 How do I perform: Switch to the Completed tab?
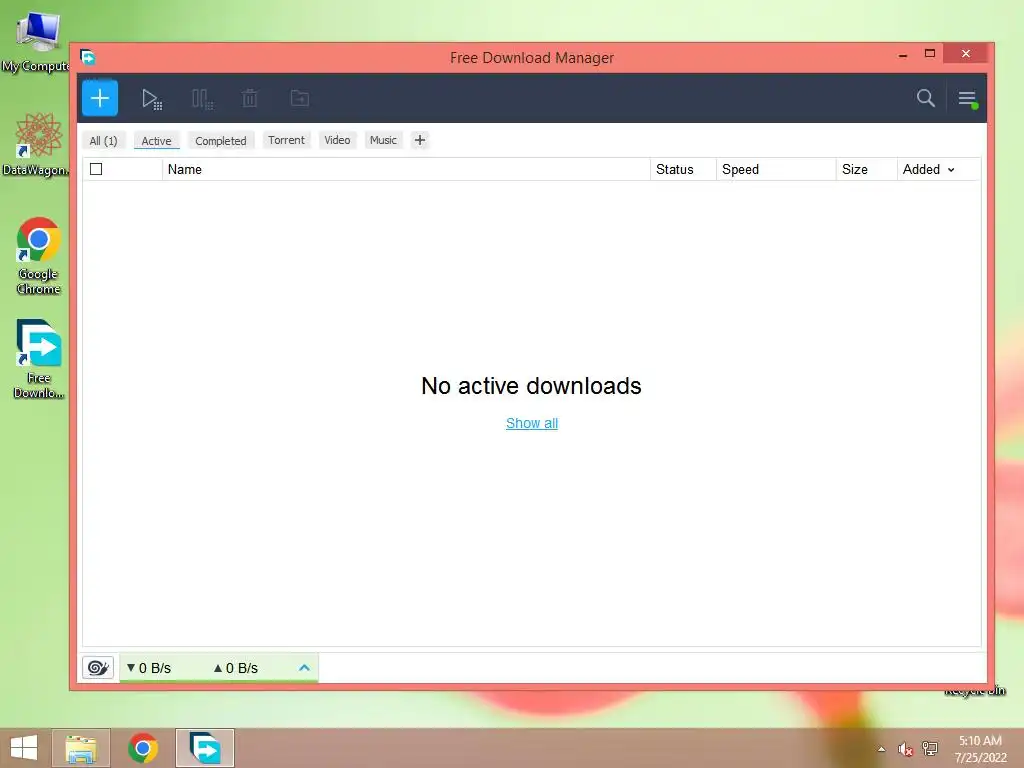click(x=221, y=140)
